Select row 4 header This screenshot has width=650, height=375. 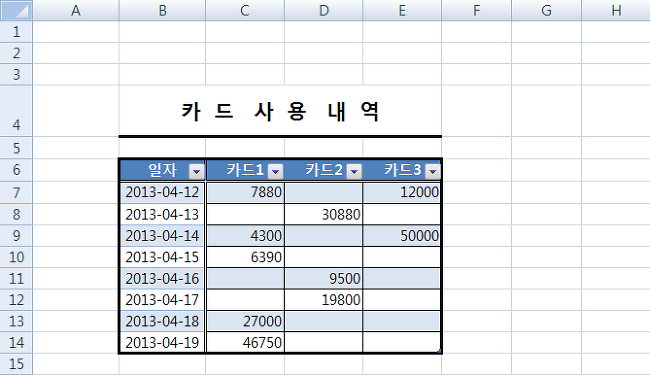pos(16,111)
